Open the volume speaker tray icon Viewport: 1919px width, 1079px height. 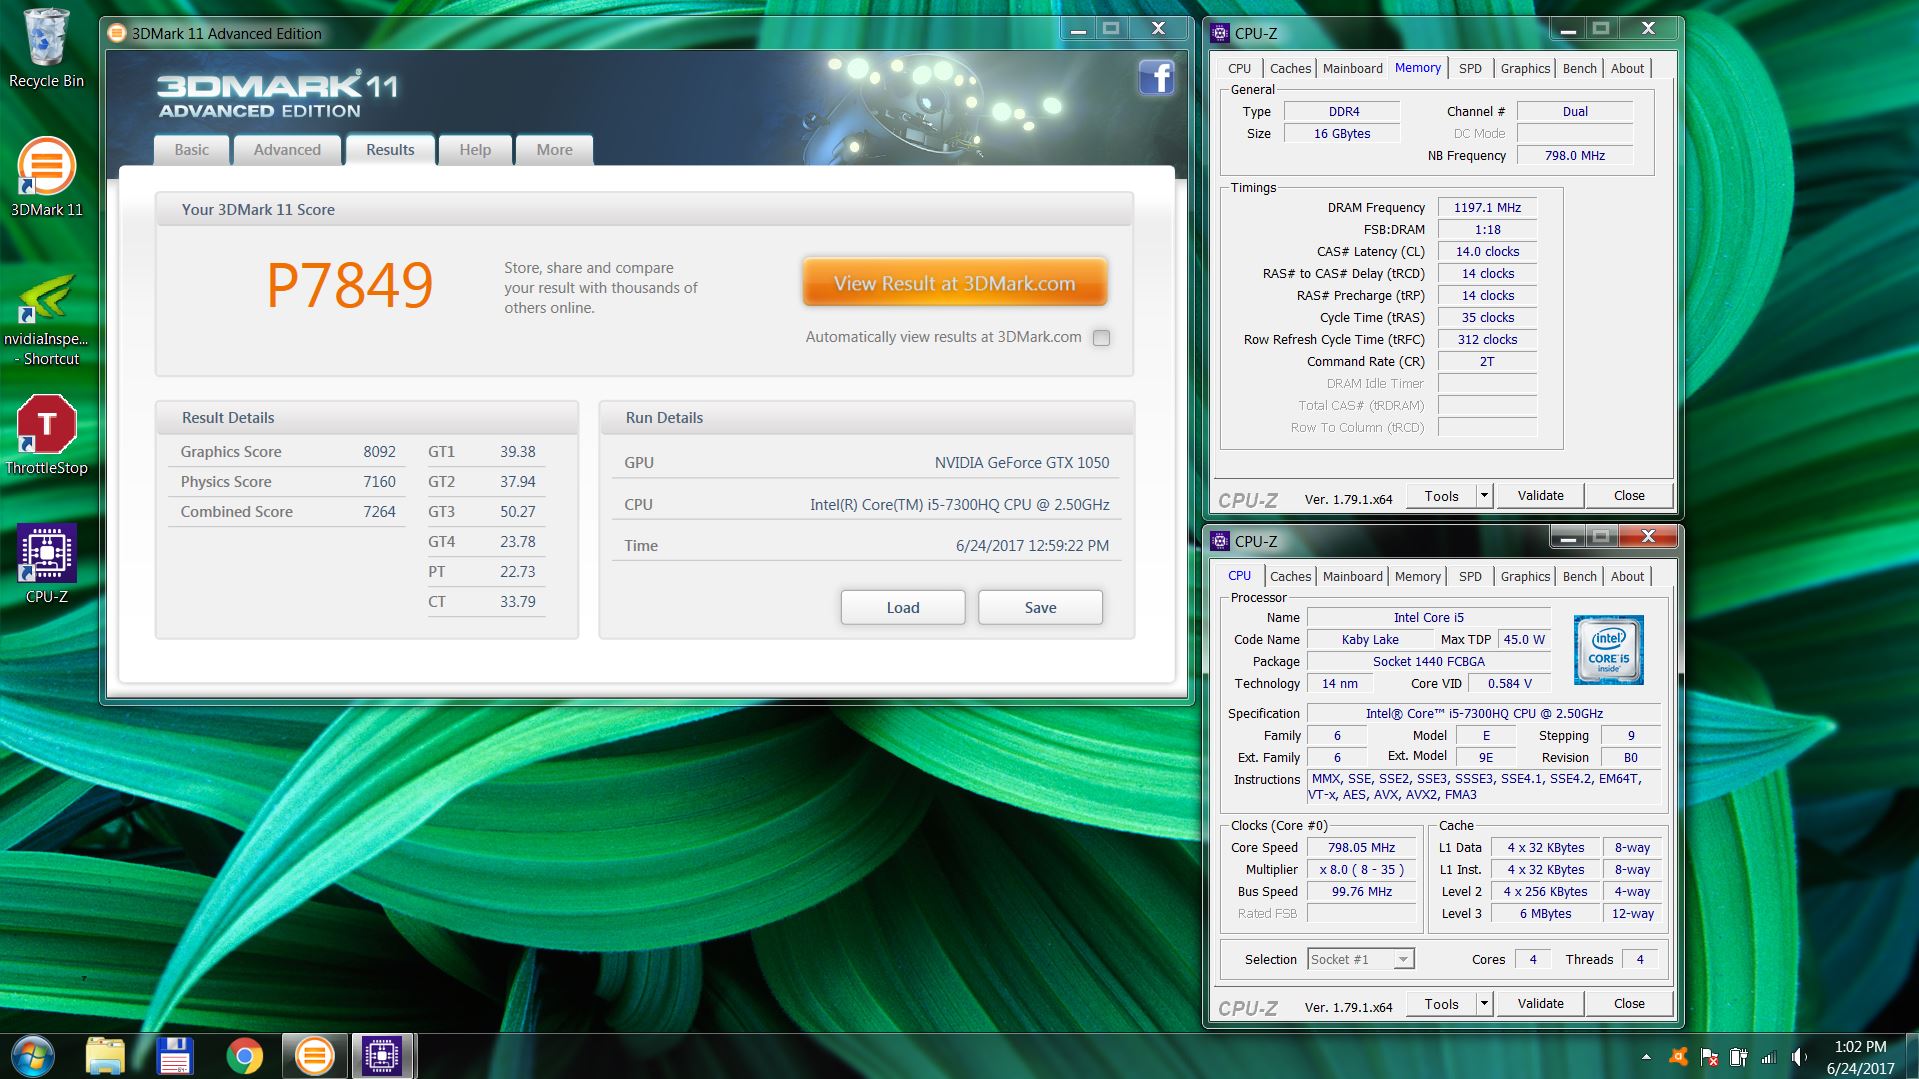pyautogui.click(x=1799, y=1057)
